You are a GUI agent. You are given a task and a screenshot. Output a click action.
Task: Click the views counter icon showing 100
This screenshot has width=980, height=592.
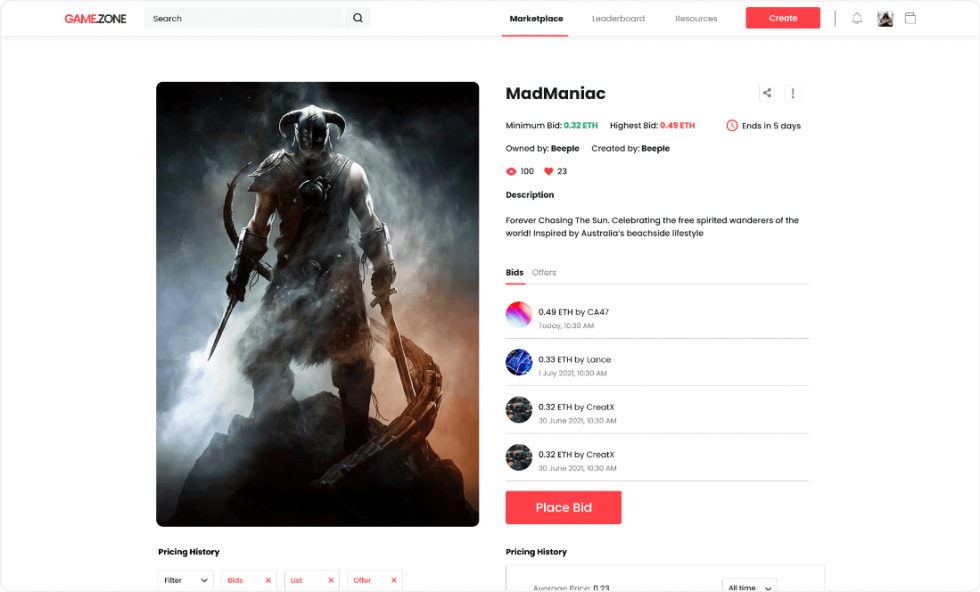(x=512, y=171)
